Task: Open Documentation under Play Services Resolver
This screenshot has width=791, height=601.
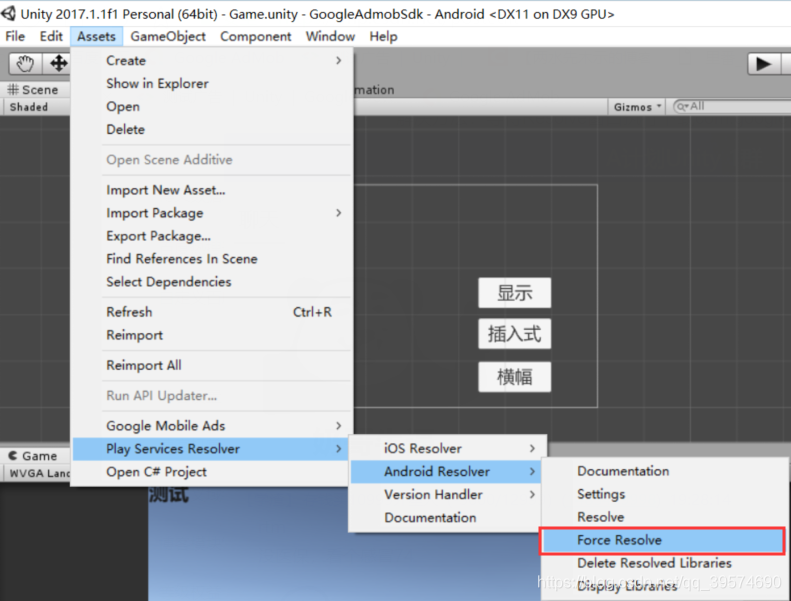Action: [x=448, y=517]
